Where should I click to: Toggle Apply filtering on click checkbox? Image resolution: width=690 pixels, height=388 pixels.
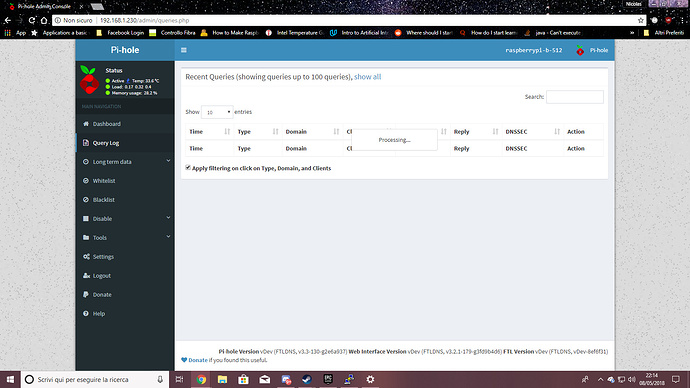188,168
